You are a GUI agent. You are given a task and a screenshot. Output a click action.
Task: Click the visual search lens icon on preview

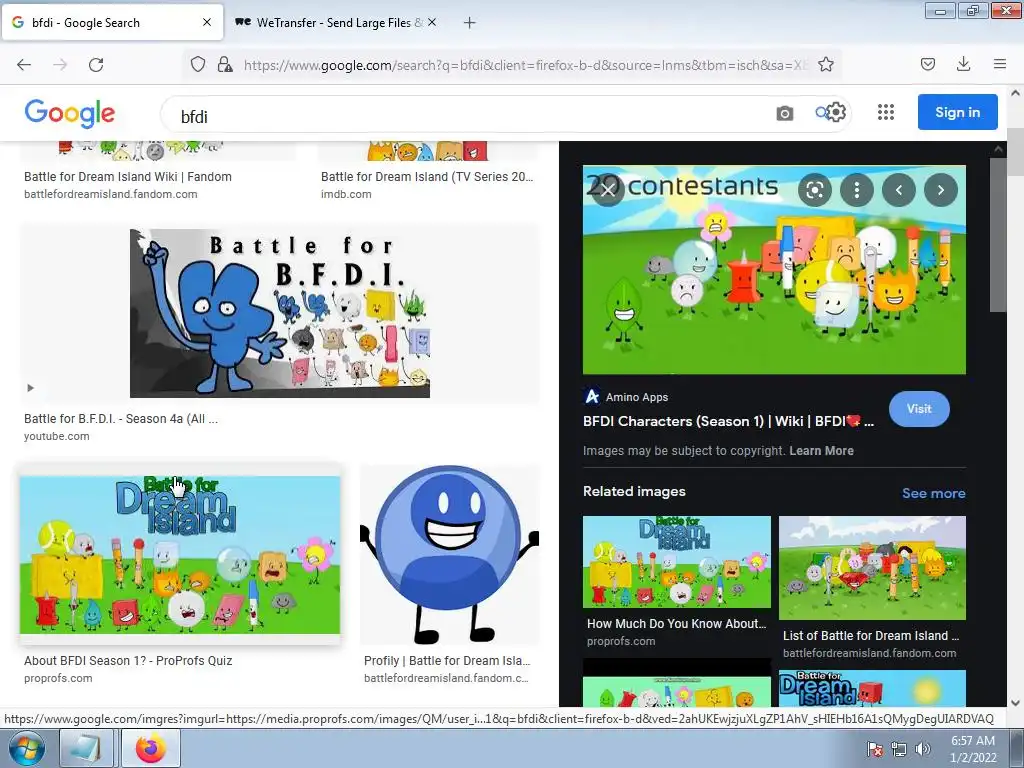[x=814, y=190]
